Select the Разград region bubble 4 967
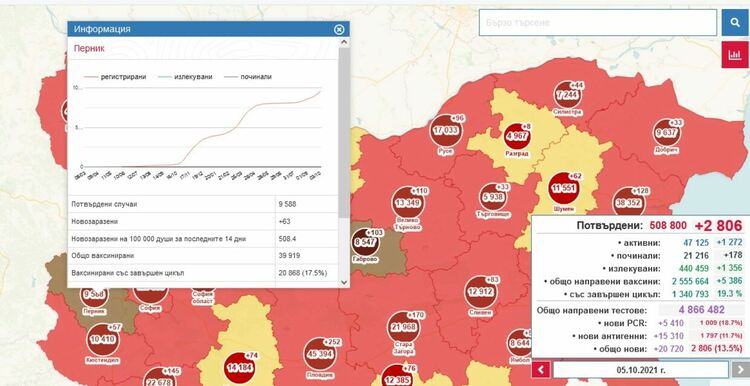Screen dimensions: 750x386 (x=517, y=136)
